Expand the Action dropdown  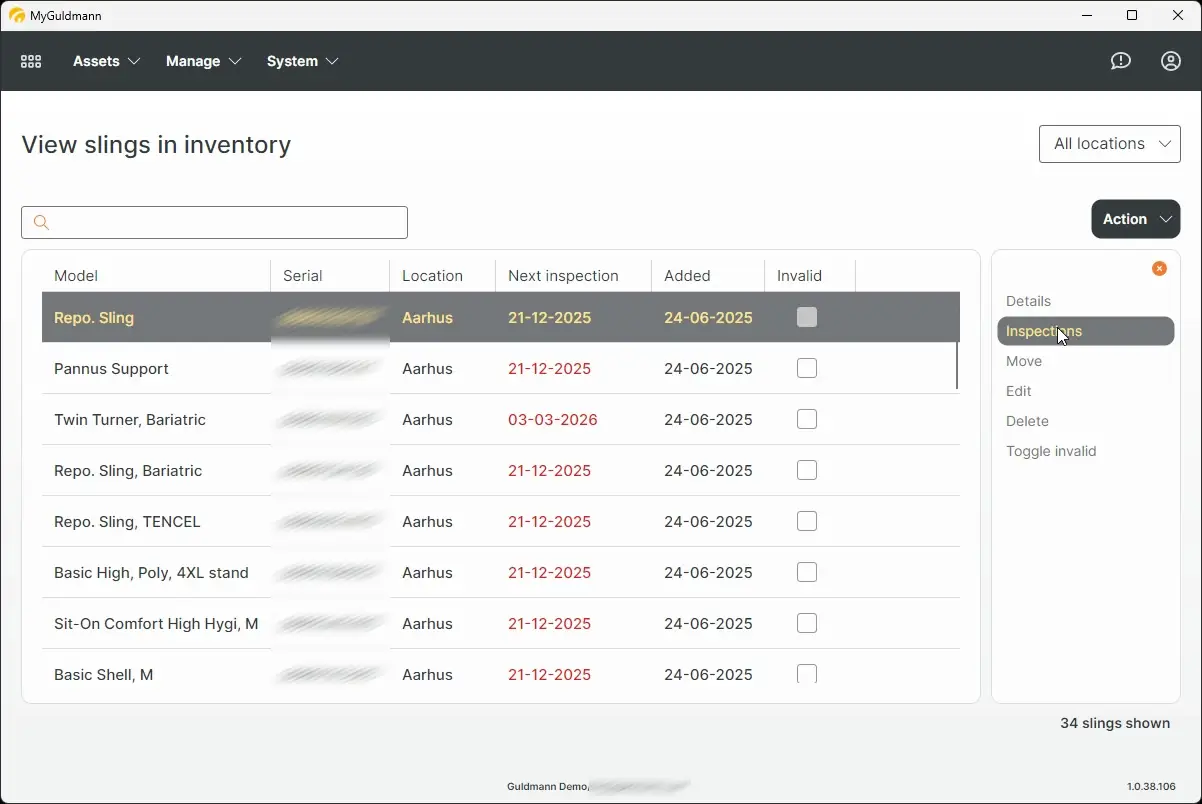pos(1135,219)
